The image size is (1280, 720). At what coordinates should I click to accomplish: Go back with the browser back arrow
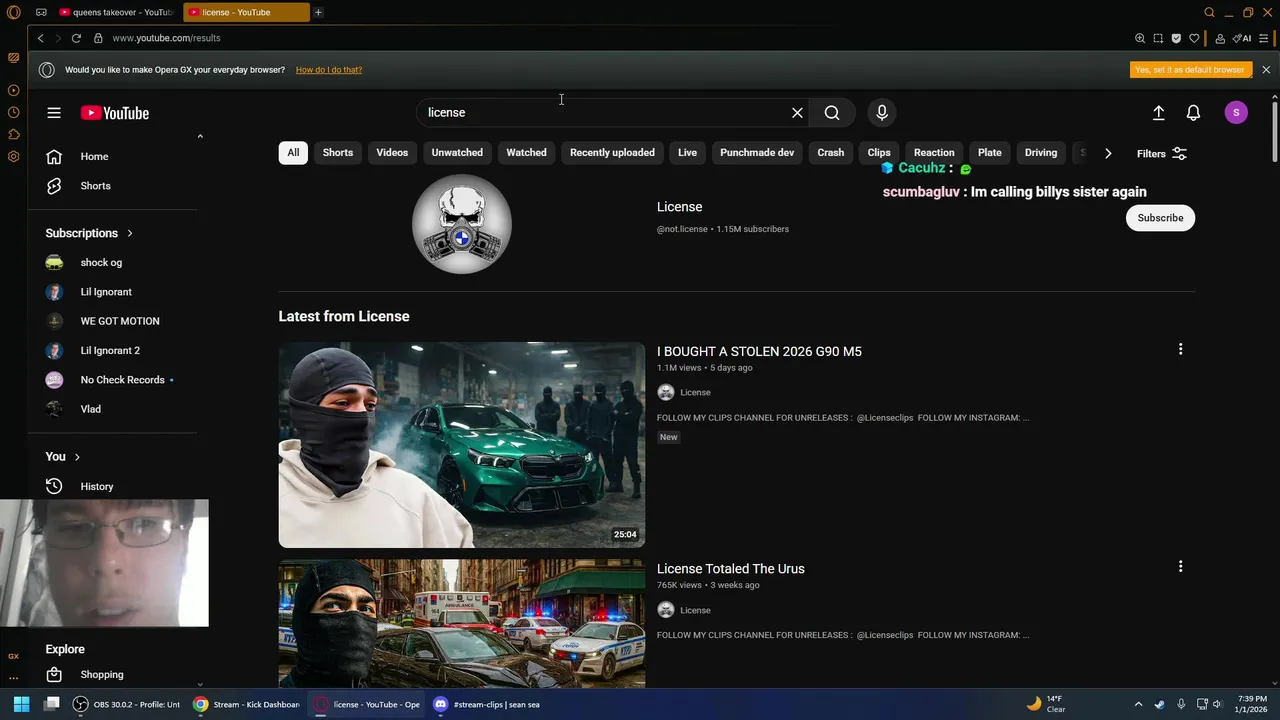40,38
